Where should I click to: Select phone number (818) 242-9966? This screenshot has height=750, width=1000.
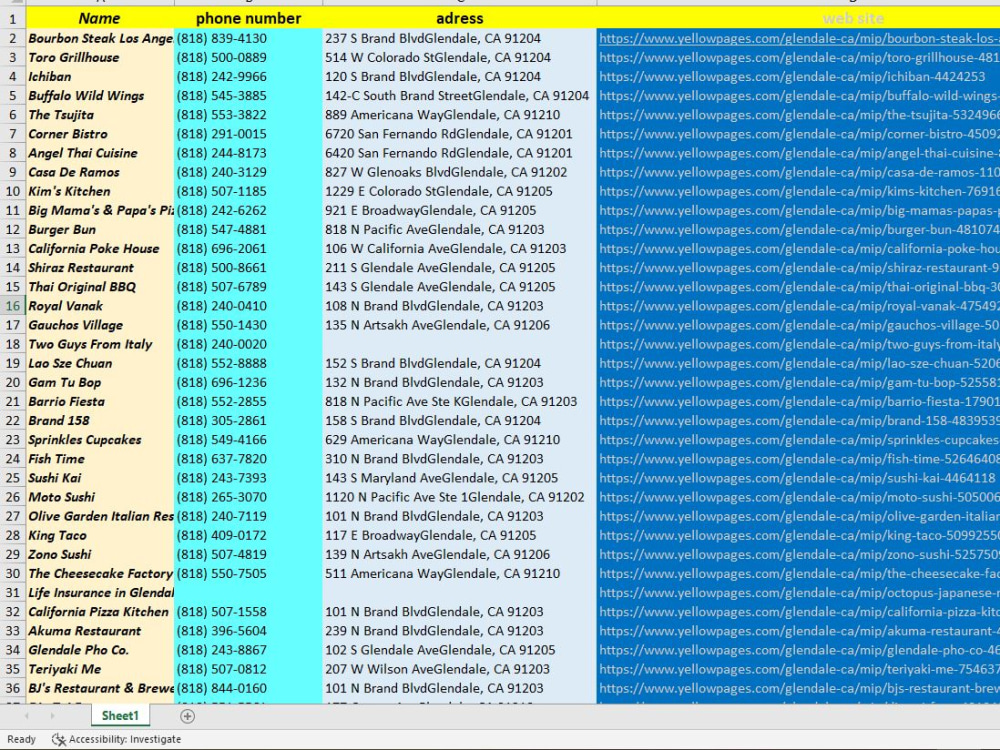click(x=248, y=77)
